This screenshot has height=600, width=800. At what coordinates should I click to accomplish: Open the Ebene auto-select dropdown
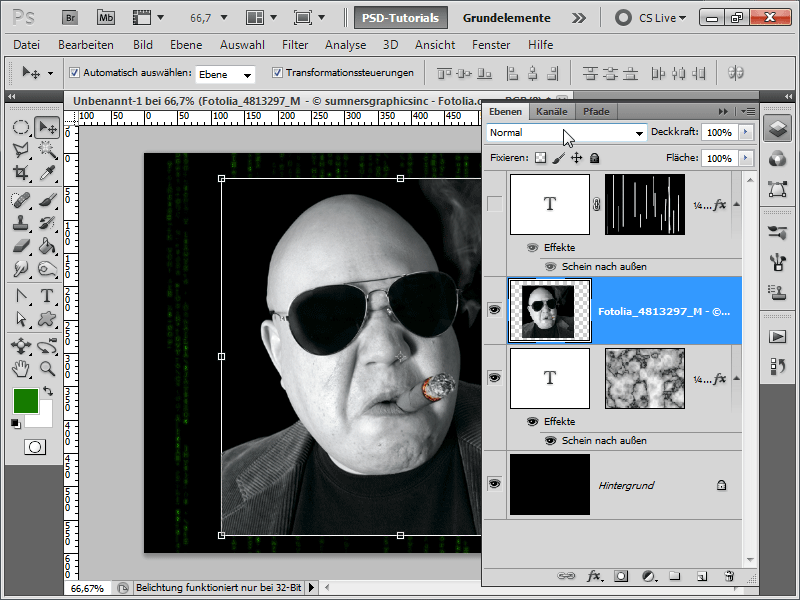click(225, 74)
